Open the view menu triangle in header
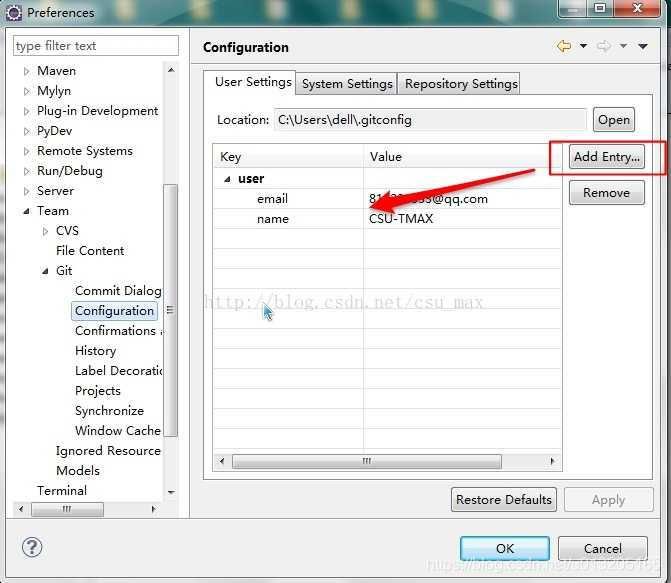The height and width of the screenshot is (583, 671). (643, 46)
